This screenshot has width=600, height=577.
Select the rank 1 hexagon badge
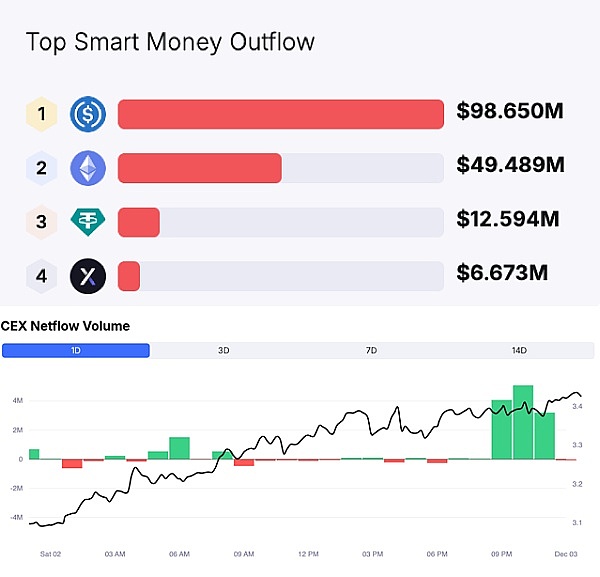[41, 115]
